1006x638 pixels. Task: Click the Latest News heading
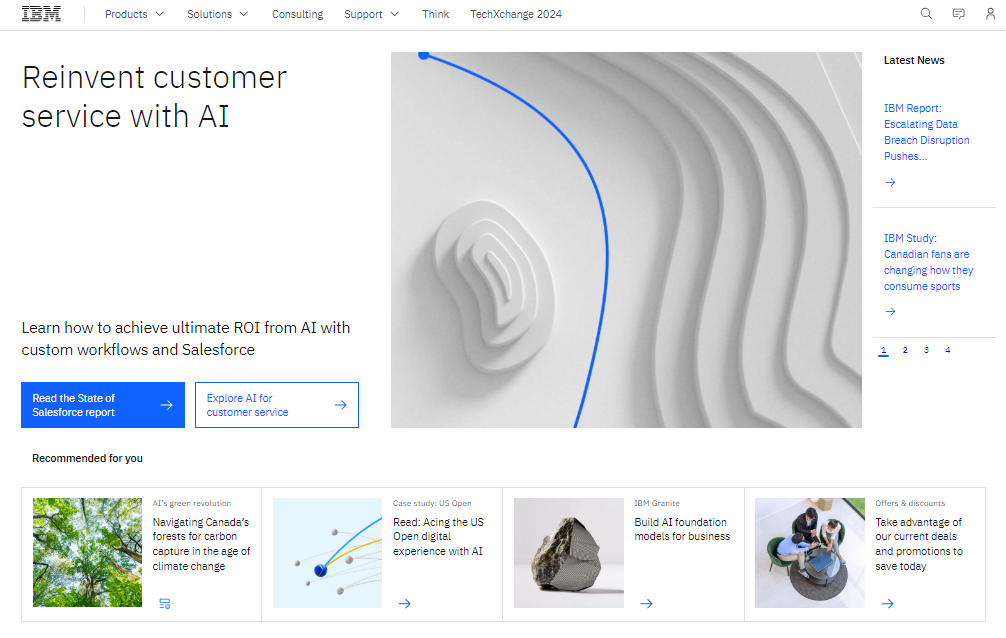point(914,60)
